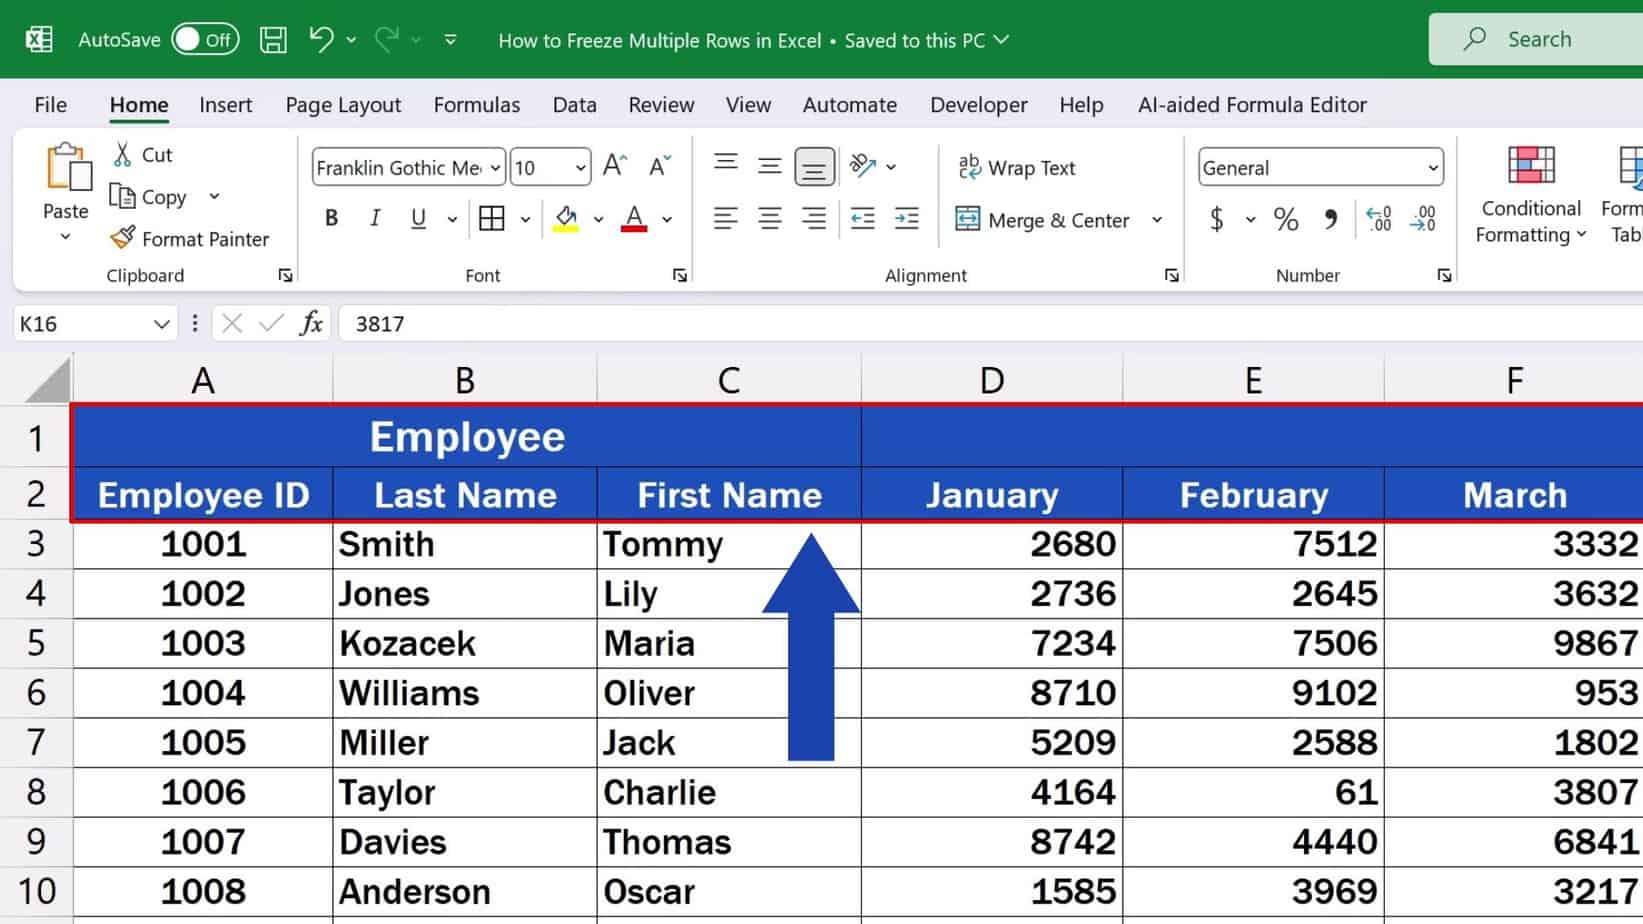Increase decimal places
The height and width of the screenshot is (924, 1643).
[1379, 218]
